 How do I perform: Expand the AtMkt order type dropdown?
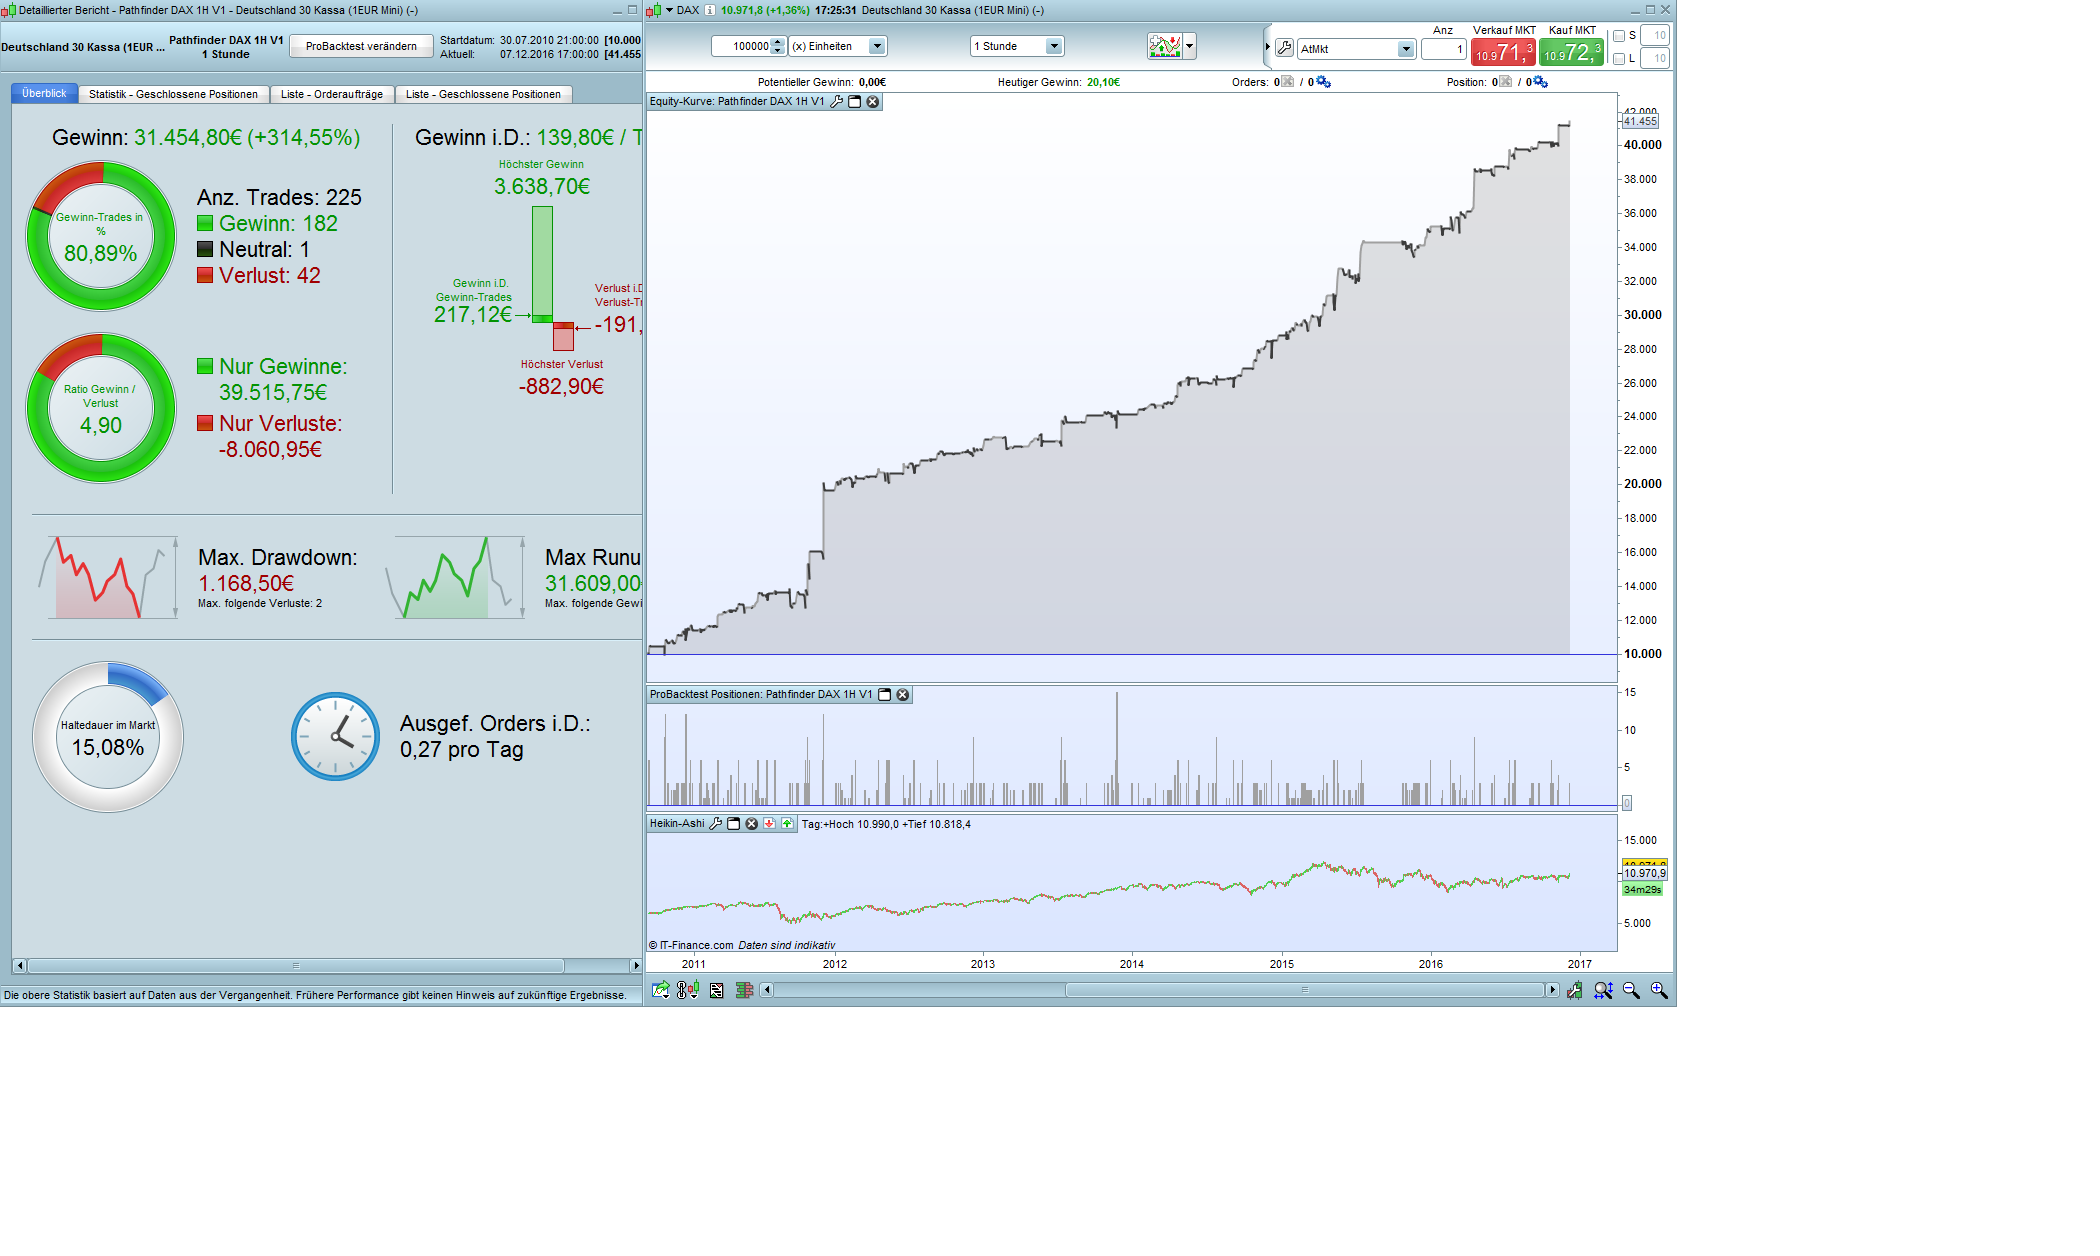[1405, 49]
